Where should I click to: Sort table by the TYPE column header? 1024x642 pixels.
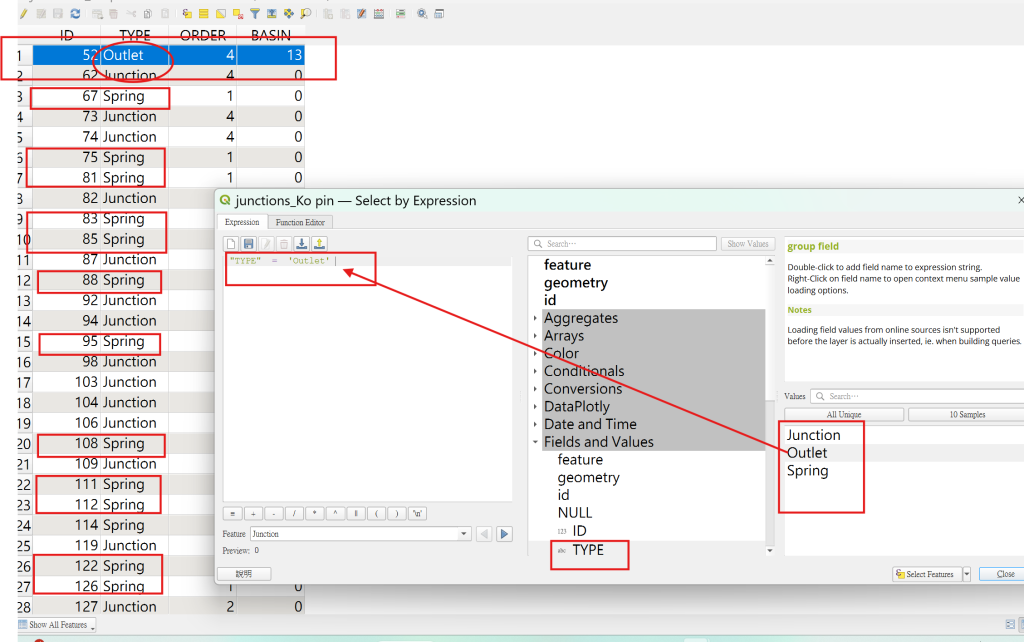point(135,35)
